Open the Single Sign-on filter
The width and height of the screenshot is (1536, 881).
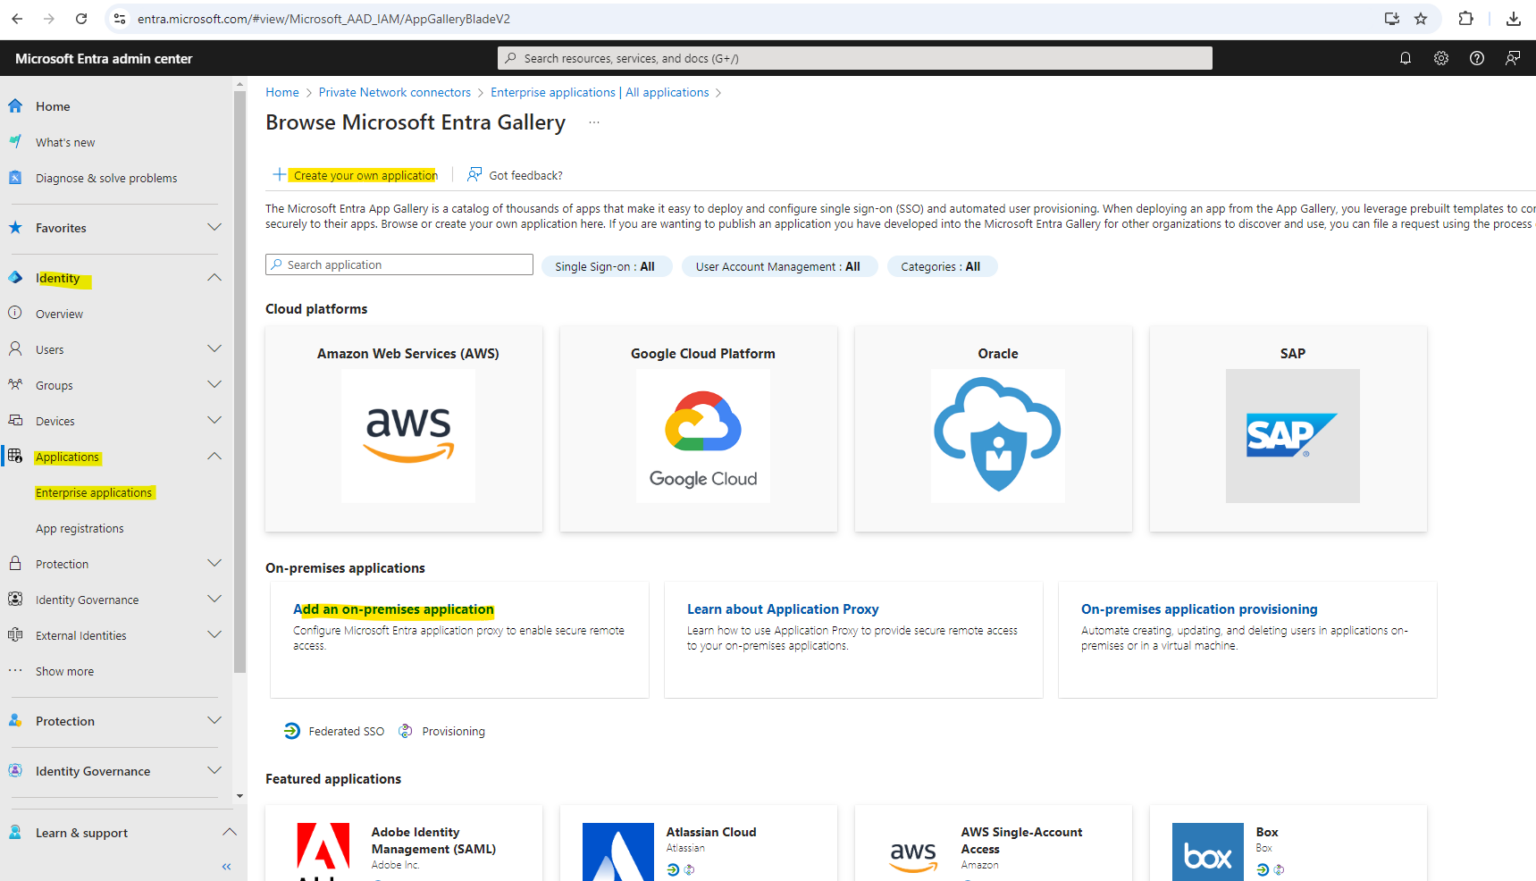605,267
